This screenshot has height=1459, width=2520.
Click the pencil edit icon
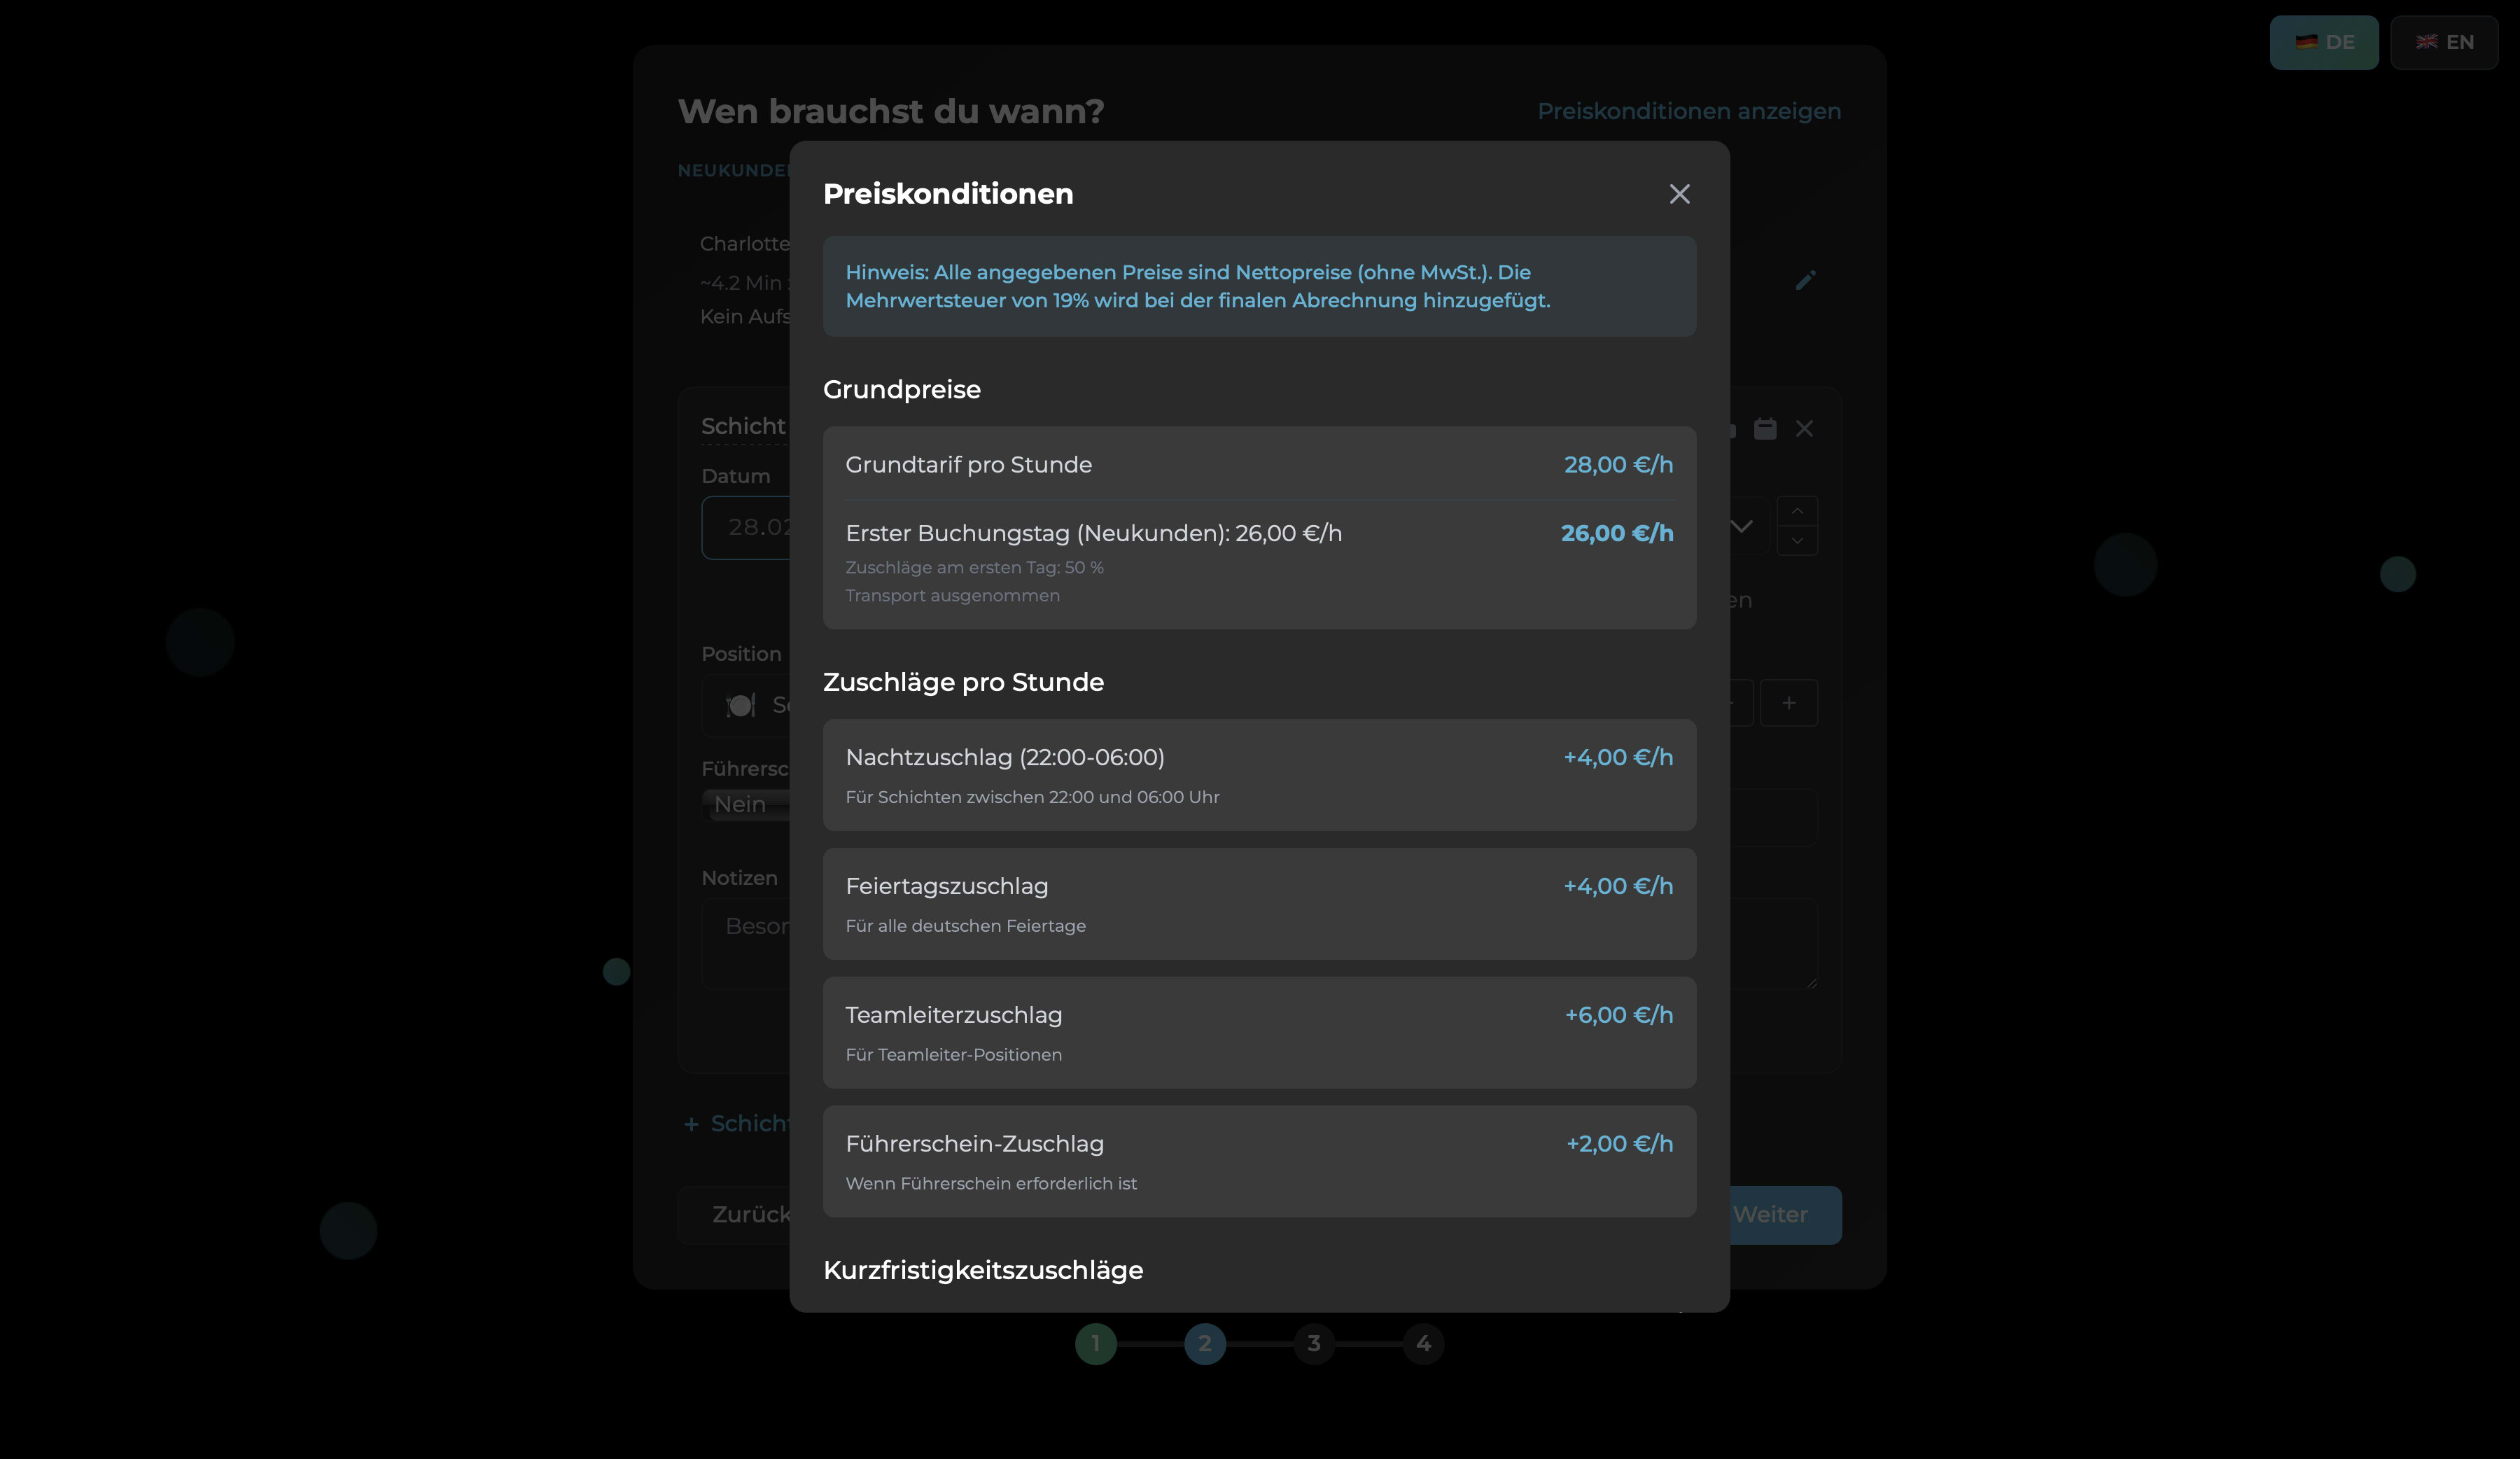[1805, 280]
